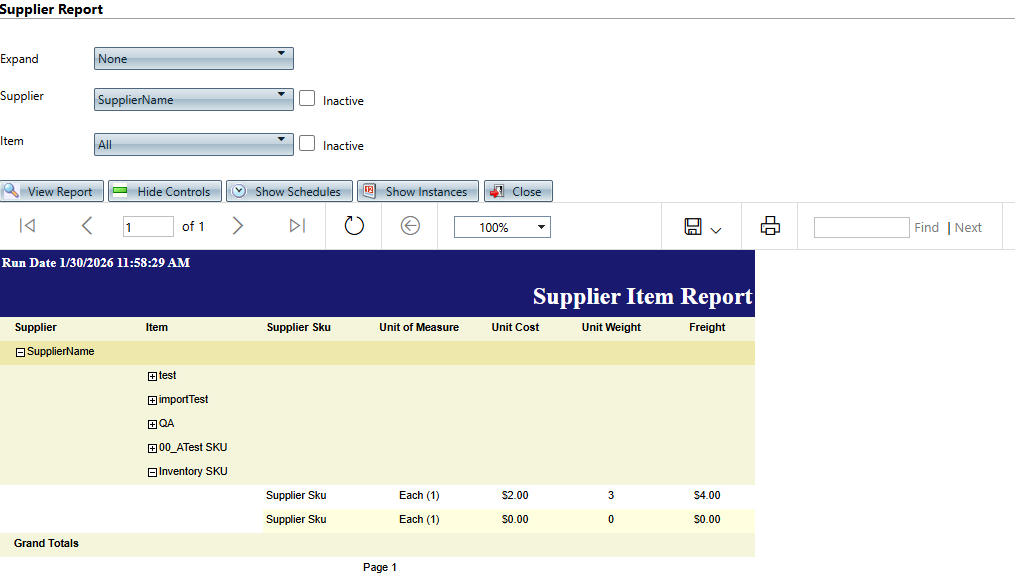Expand the importTest item row
Viewport: 1015px width, 579px height.
(152, 400)
